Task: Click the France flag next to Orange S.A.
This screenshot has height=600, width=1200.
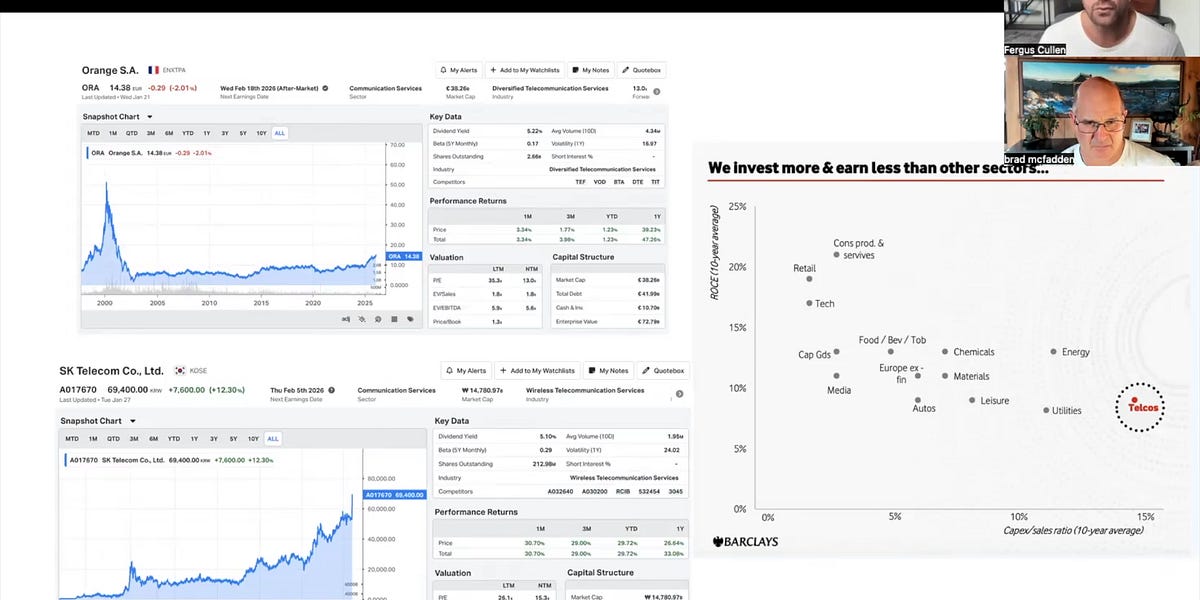Action: coord(153,70)
